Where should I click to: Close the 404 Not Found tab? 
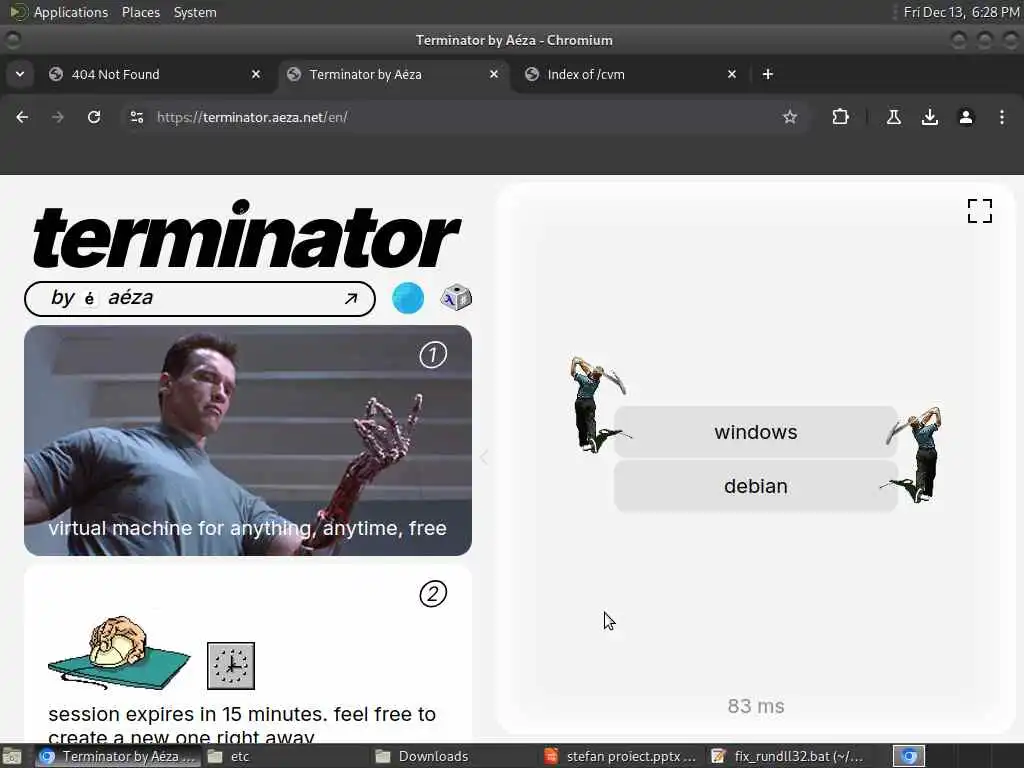(x=256, y=74)
